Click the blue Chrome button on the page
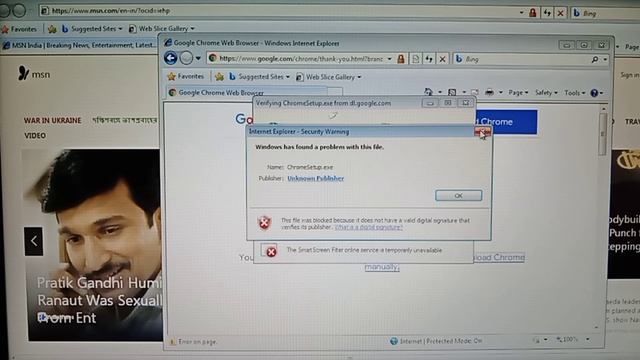Screen dimensions: 640x360 pyautogui.click(x=506, y=122)
